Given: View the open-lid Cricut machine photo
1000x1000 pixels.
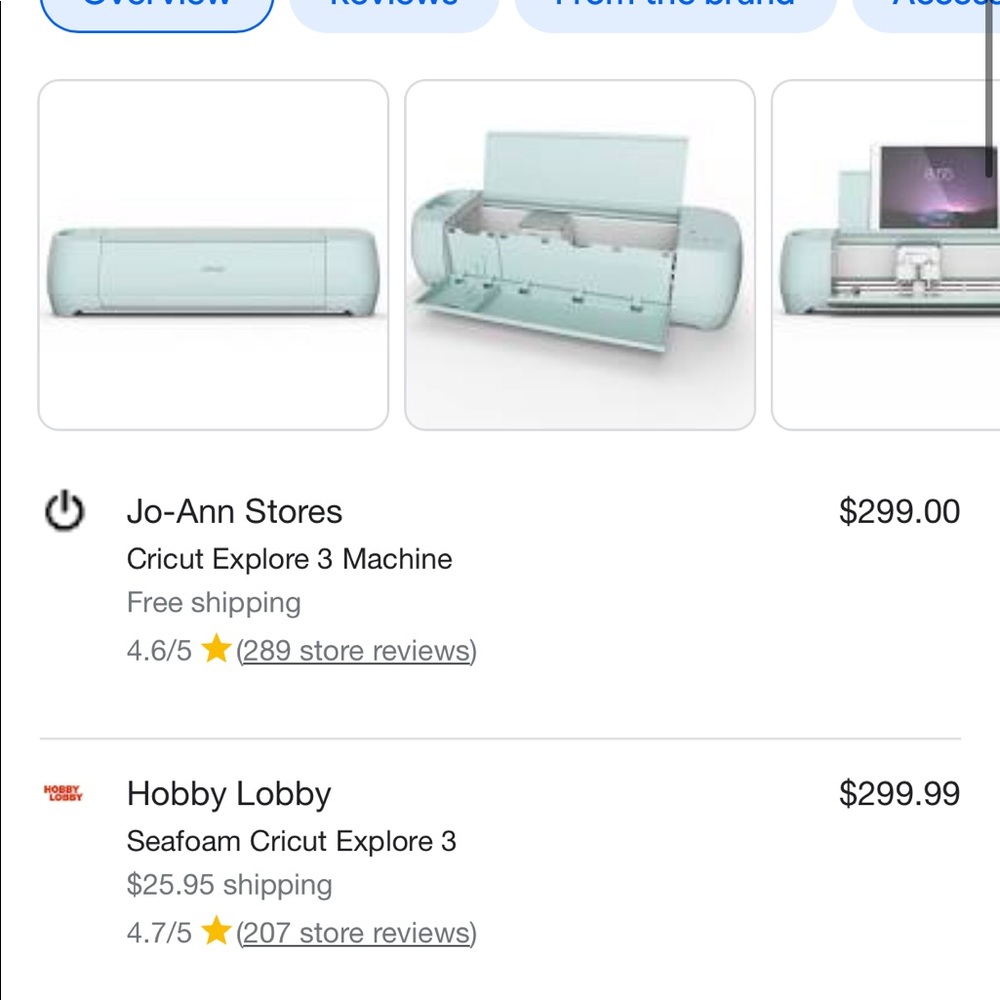Looking at the screenshot, I should [580, 255].
